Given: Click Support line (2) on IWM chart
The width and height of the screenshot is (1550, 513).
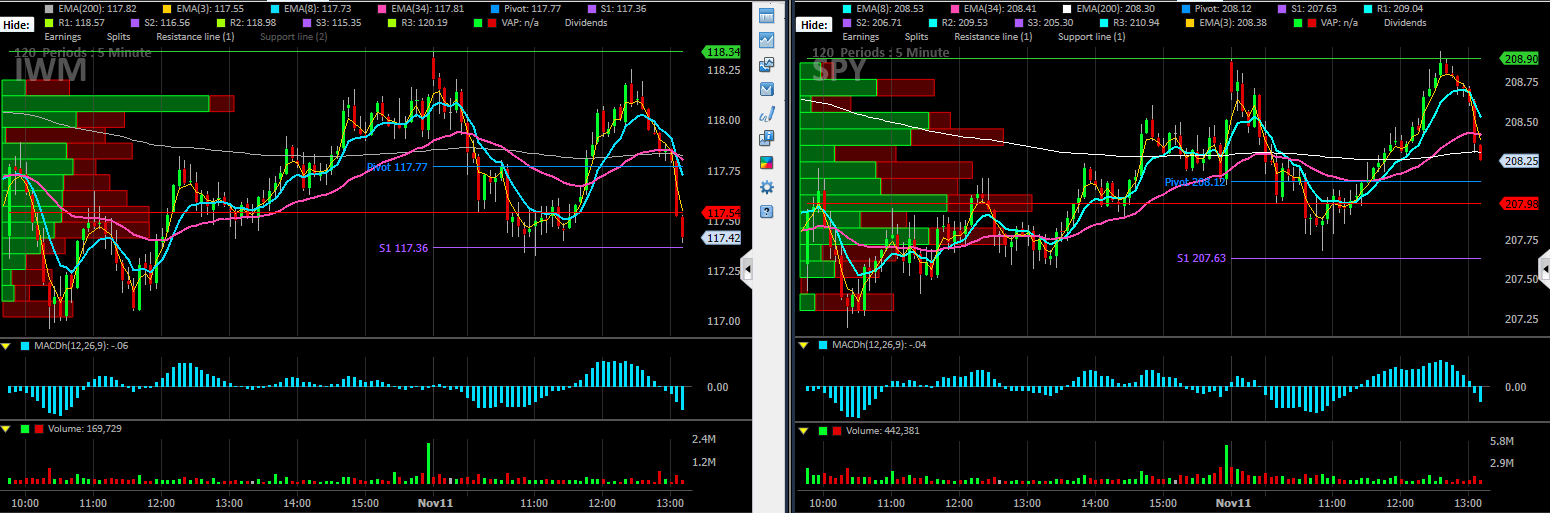Looking at the screenshot, I should 293,36.
